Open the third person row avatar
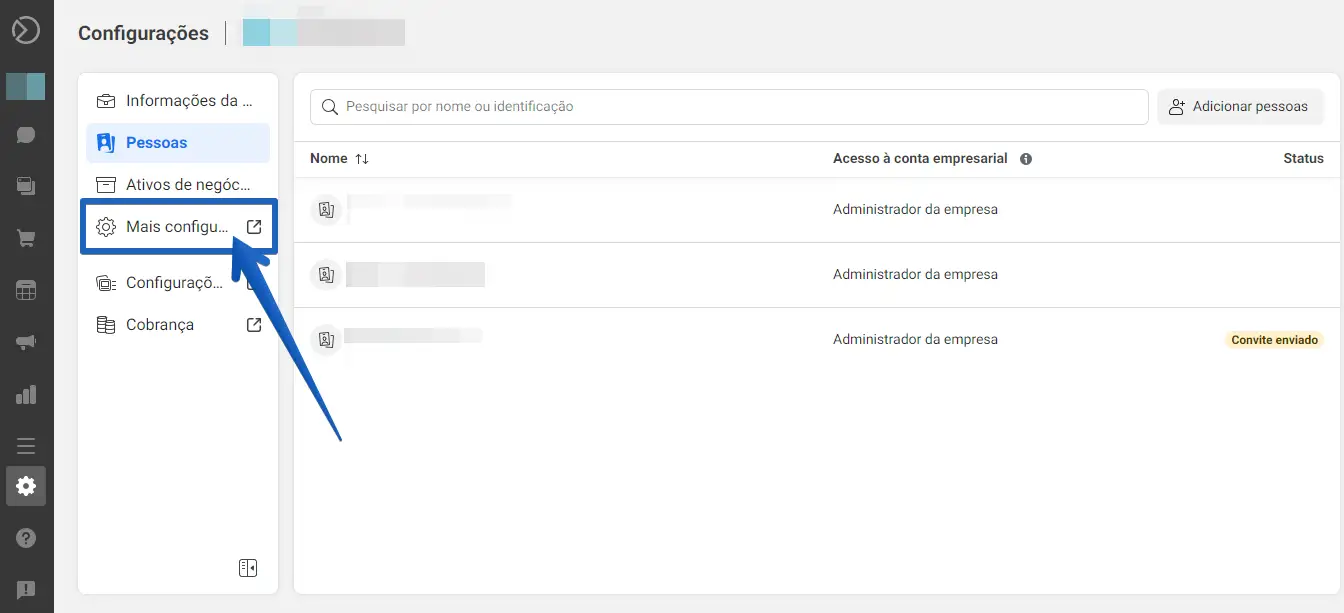Screen dimensions: 1344x613 pyautogui.click(x=326, y=339)
